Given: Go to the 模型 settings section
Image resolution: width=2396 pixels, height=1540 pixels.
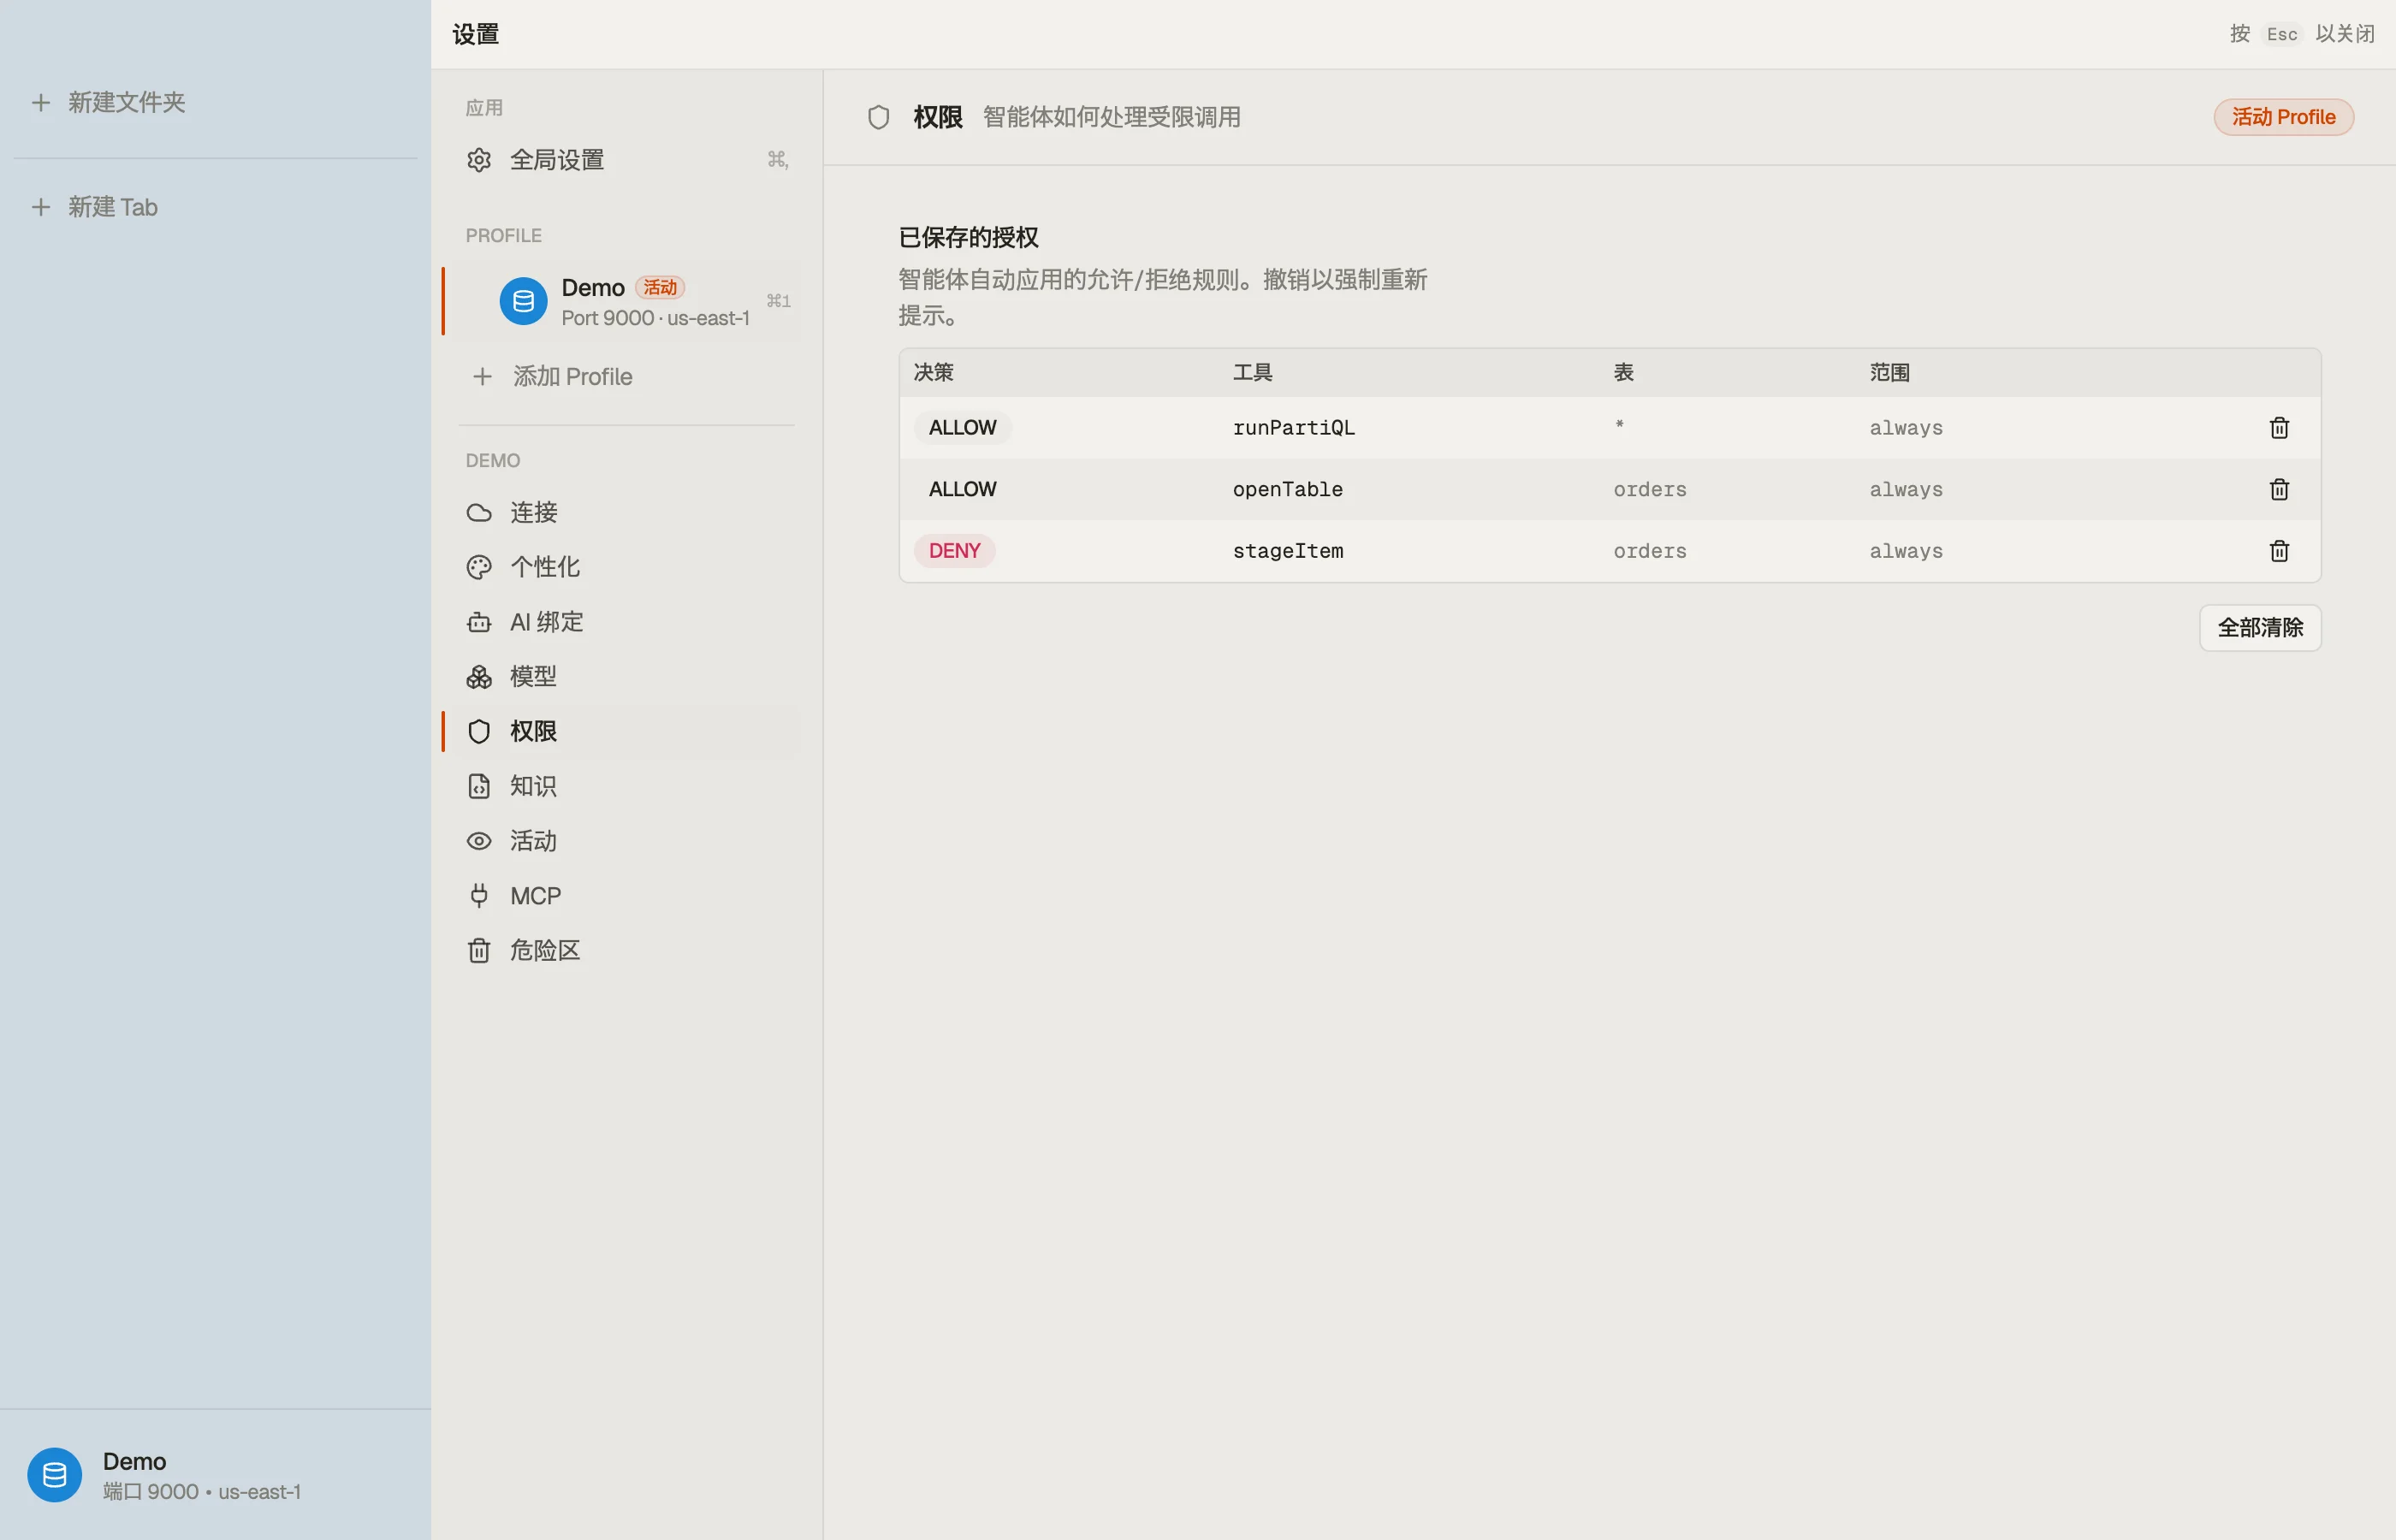Looking at the screenshot, I should [627, 677].
